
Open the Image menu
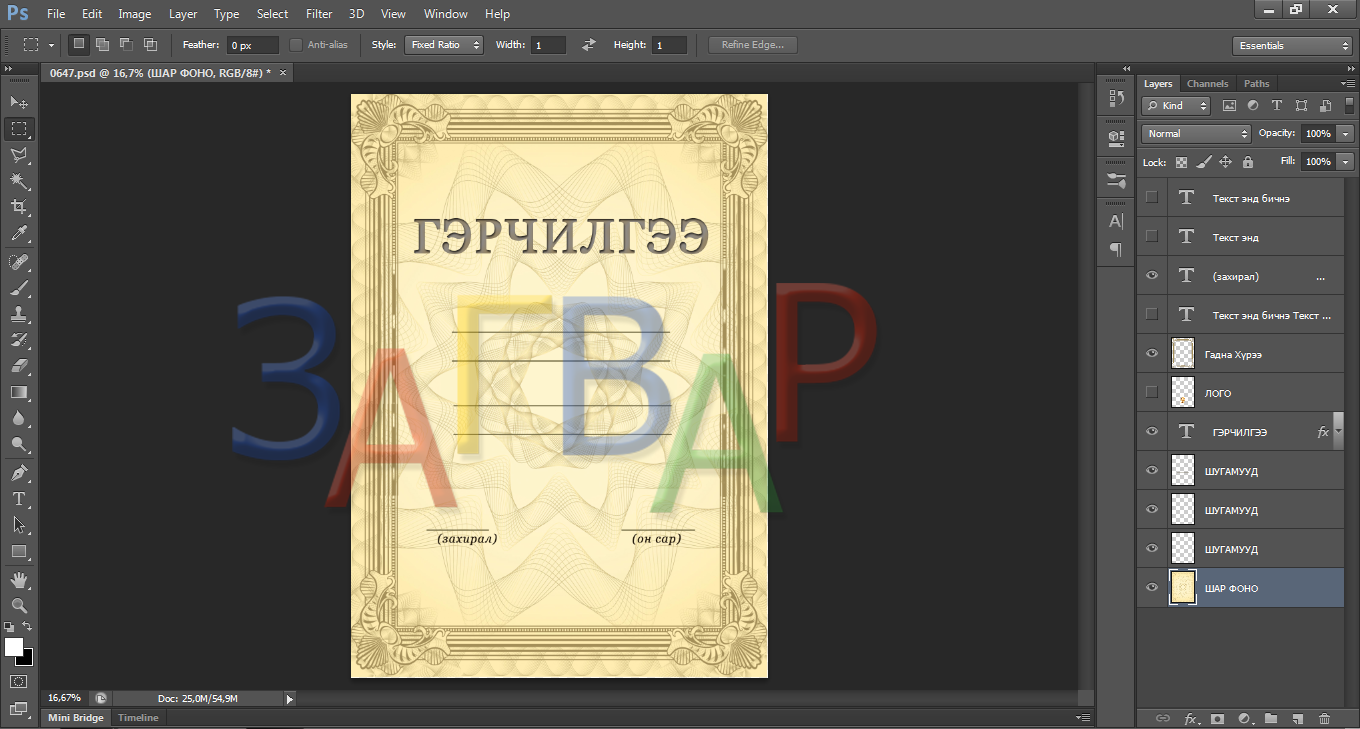coord(135,14)
